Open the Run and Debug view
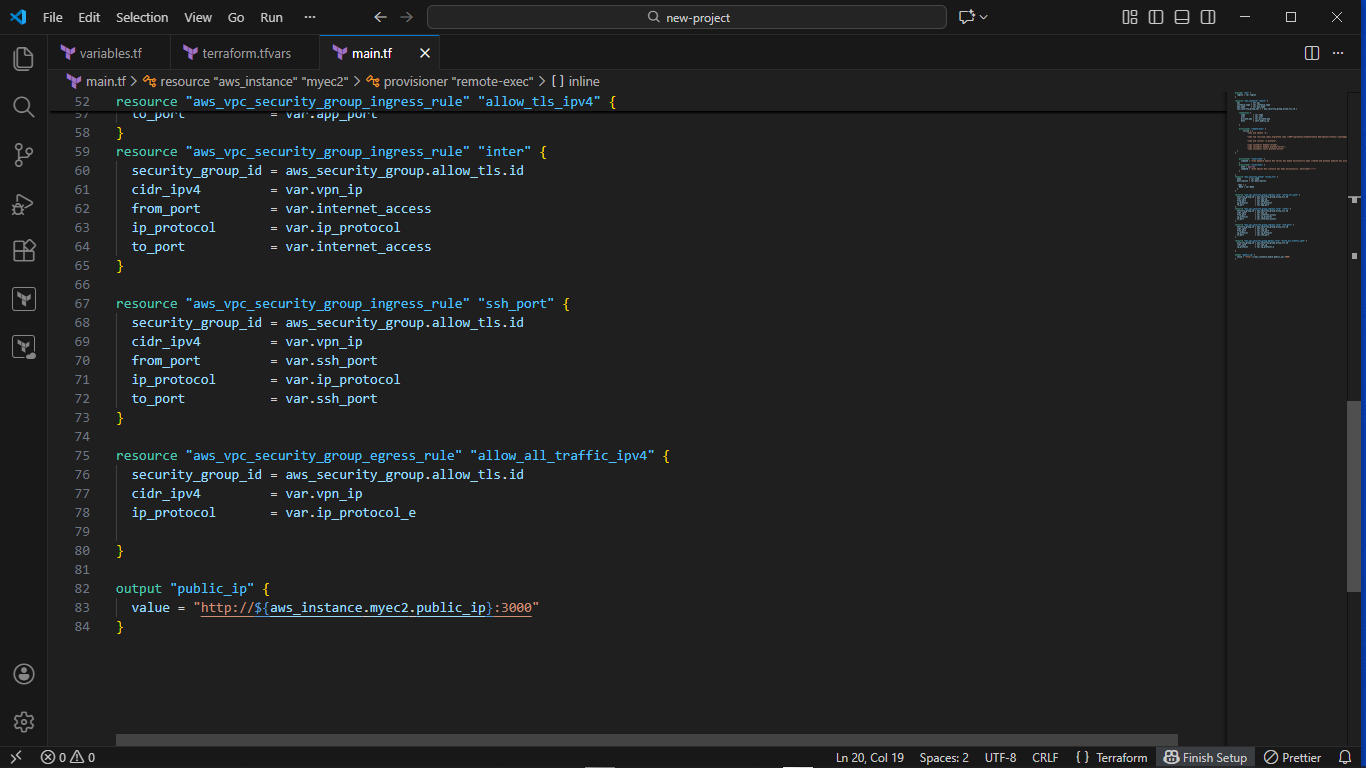 [23, 203]
